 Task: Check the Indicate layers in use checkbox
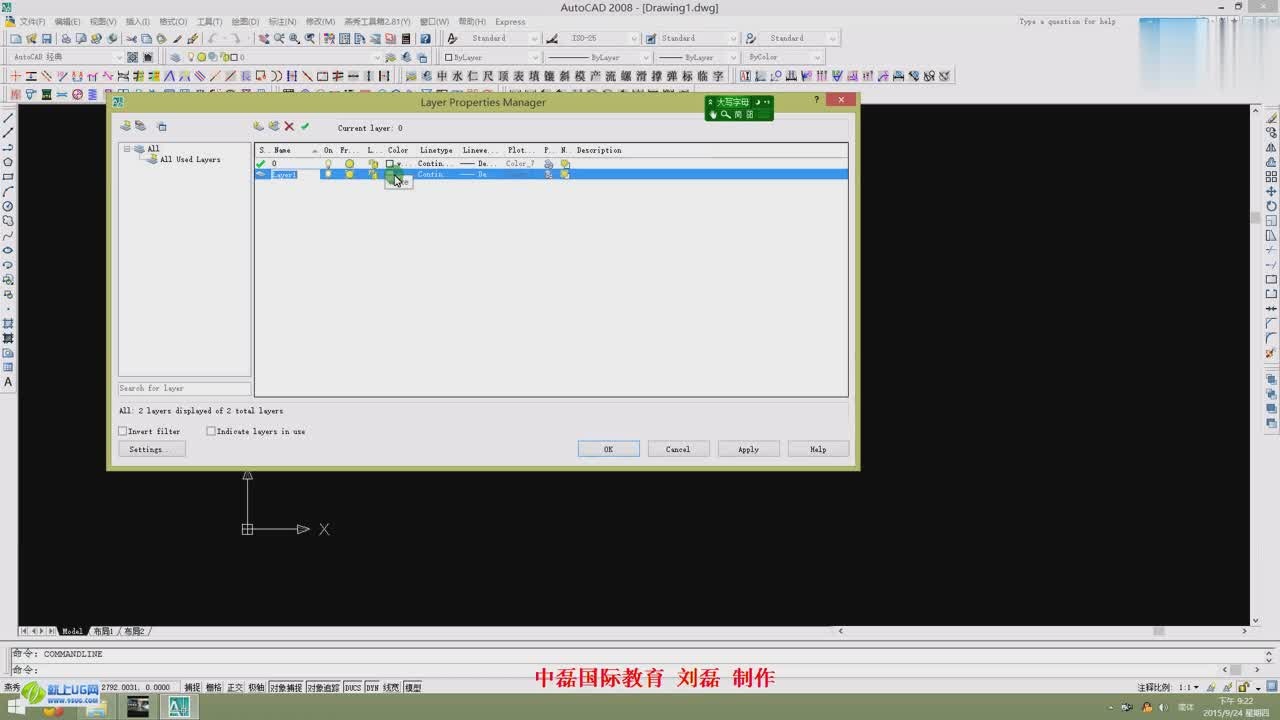pyautogui.click(x=211, y=431)
